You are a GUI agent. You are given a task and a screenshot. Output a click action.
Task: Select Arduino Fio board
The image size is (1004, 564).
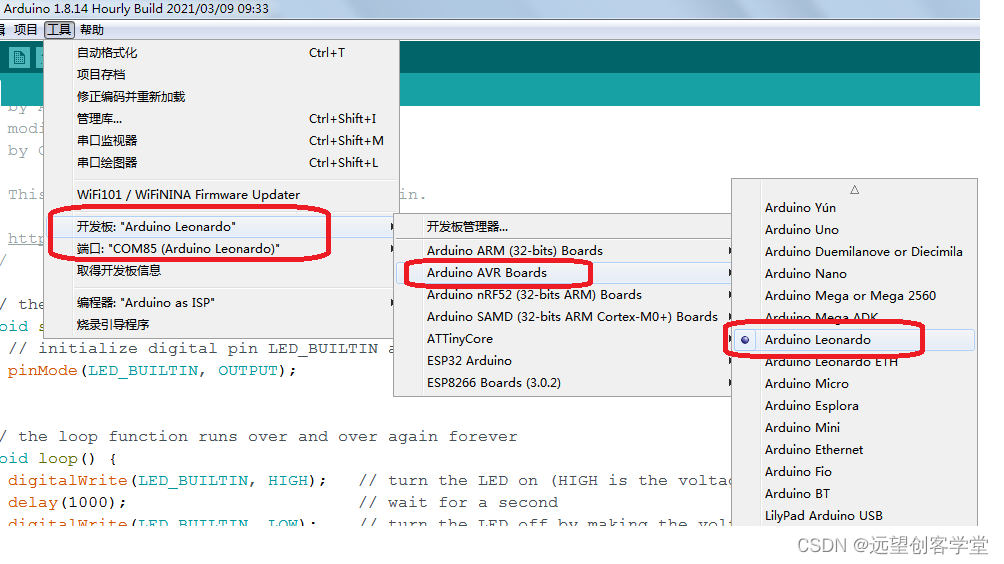pos(854,472)
